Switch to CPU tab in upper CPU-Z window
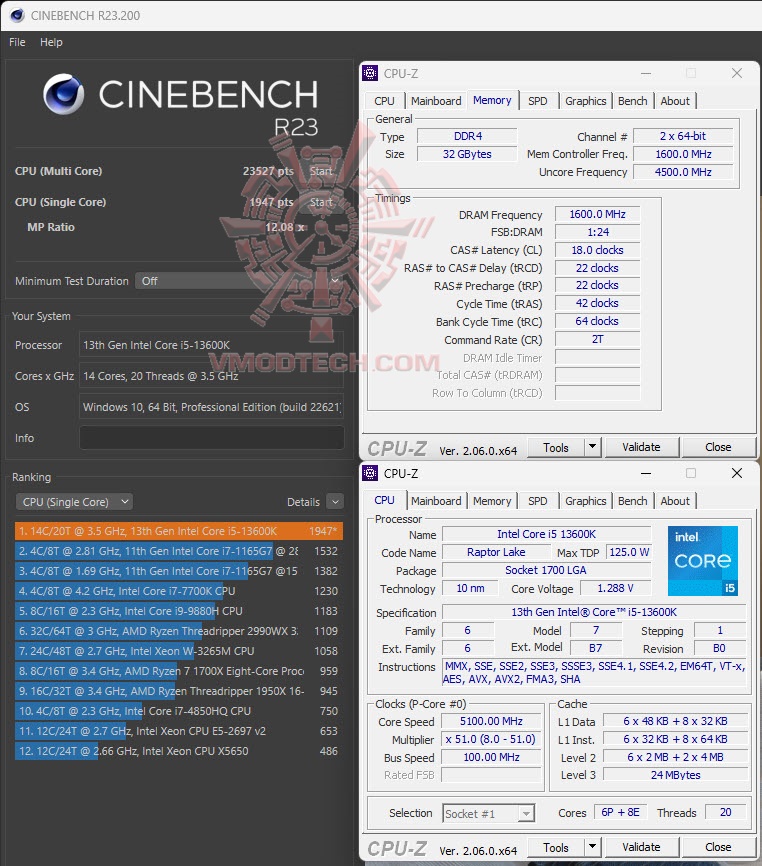 [384, 101]
